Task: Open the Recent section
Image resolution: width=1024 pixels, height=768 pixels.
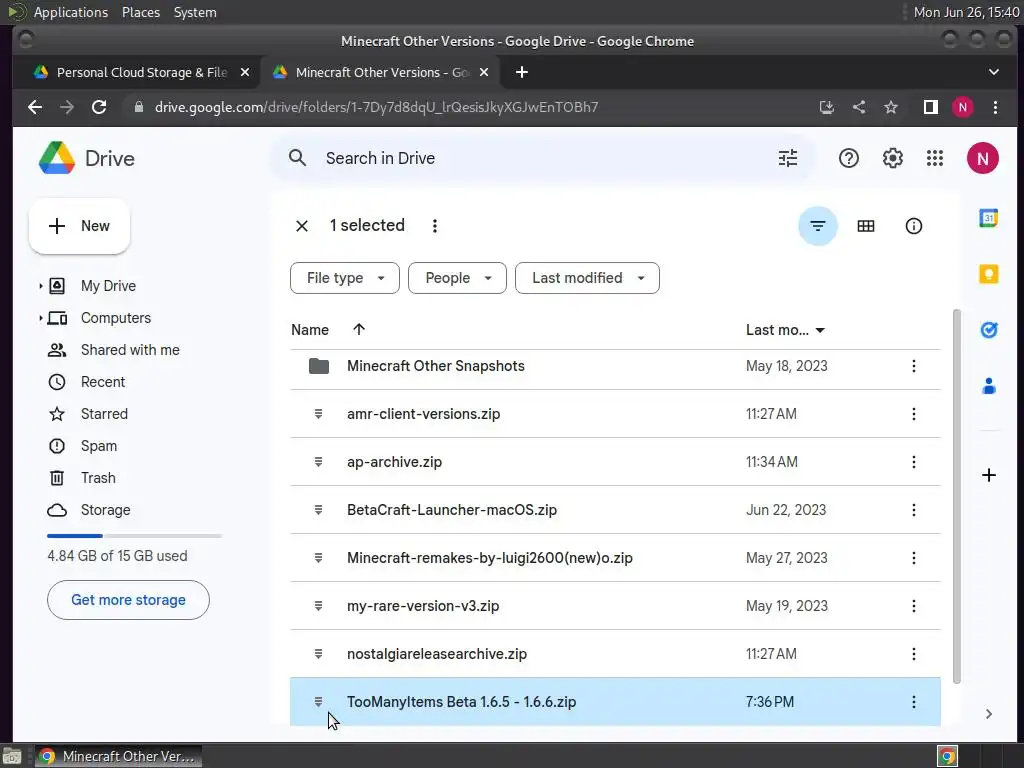Action: tap(103, 382)
